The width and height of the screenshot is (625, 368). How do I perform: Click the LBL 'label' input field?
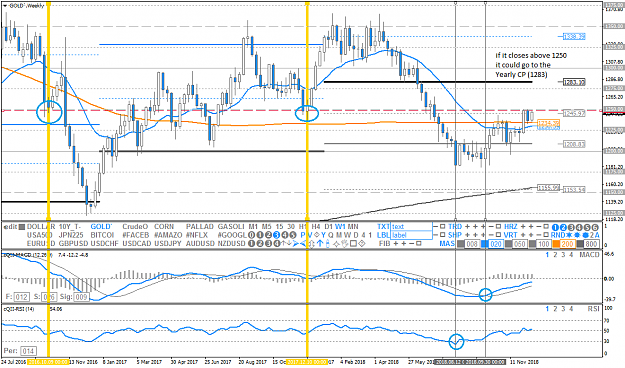tap(411, 235)
